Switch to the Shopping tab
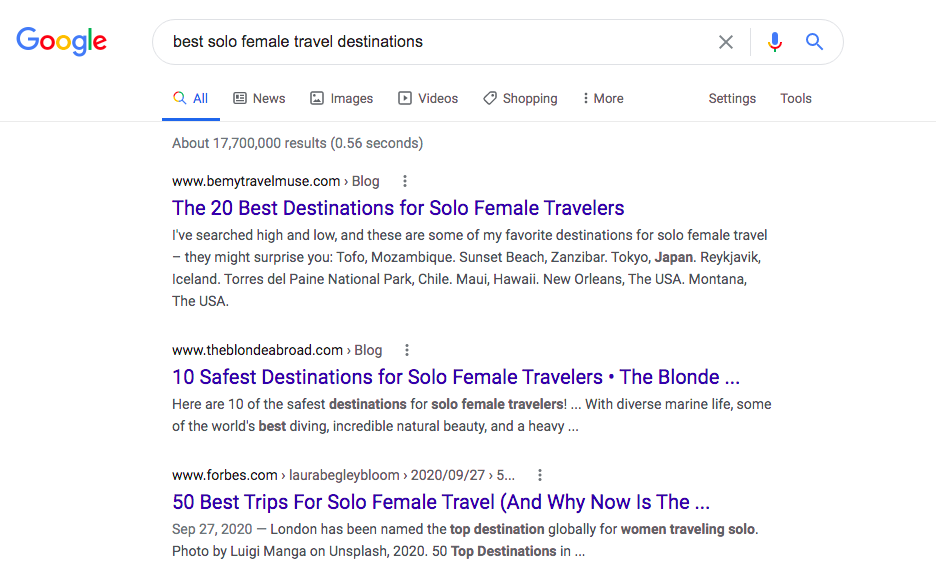 tap(520, 99)
